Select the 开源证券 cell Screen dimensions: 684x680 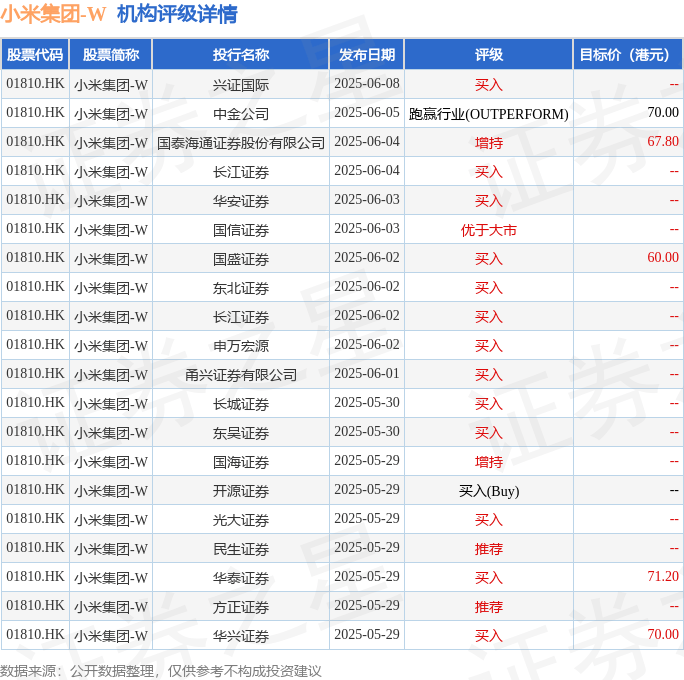241,491
